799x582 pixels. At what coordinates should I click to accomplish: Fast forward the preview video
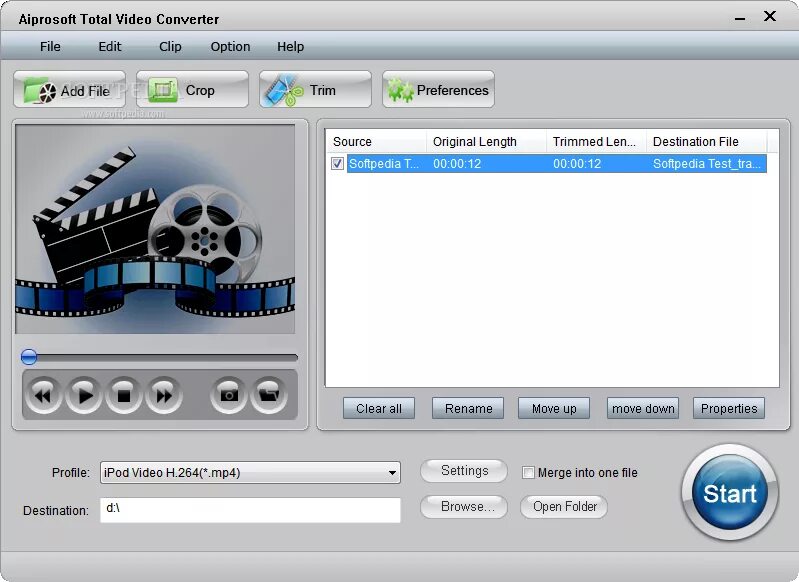(164, 395)
